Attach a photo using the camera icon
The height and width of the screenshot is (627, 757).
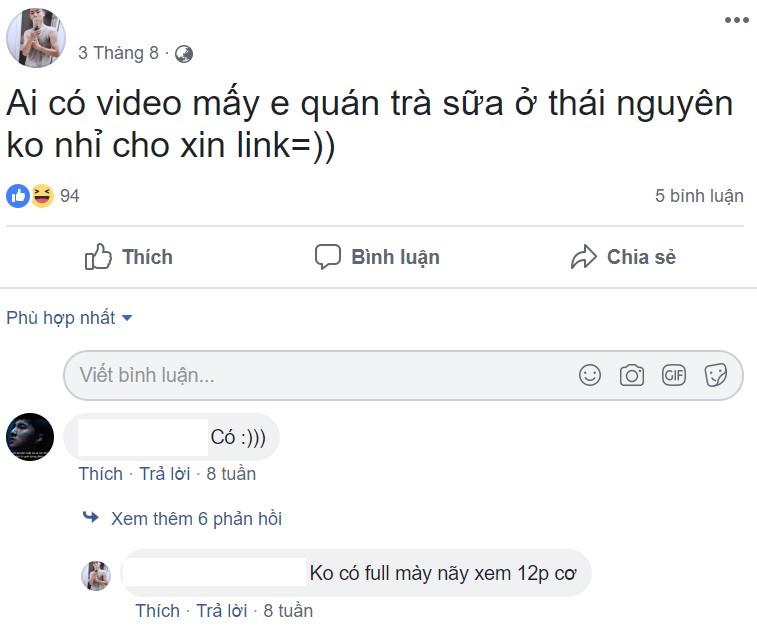pos(632,375)
